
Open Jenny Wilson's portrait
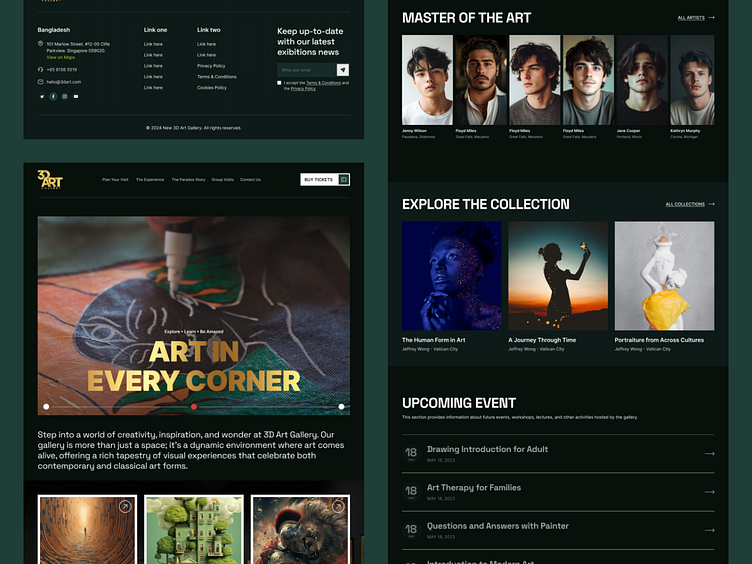[x=427, y=80]
